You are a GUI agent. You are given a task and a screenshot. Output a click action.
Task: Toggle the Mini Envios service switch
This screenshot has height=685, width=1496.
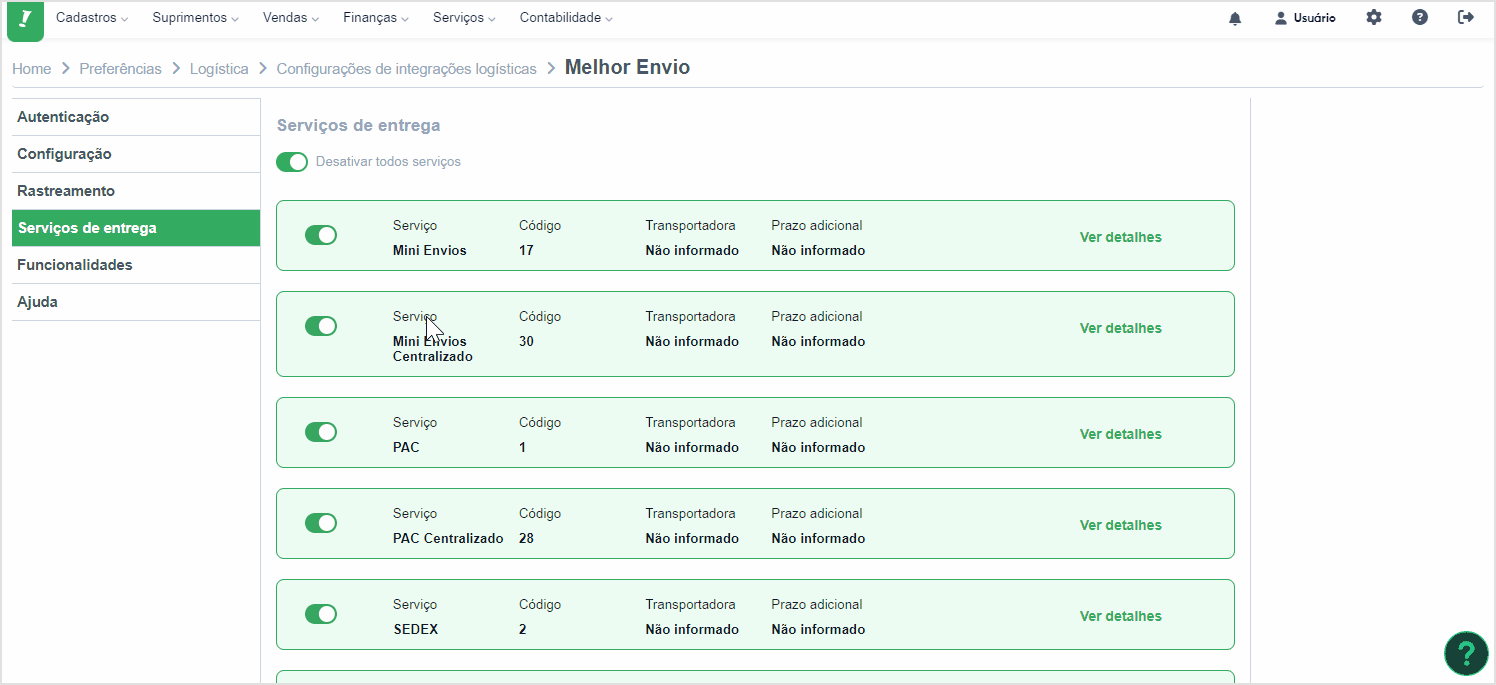coord(321,235)
